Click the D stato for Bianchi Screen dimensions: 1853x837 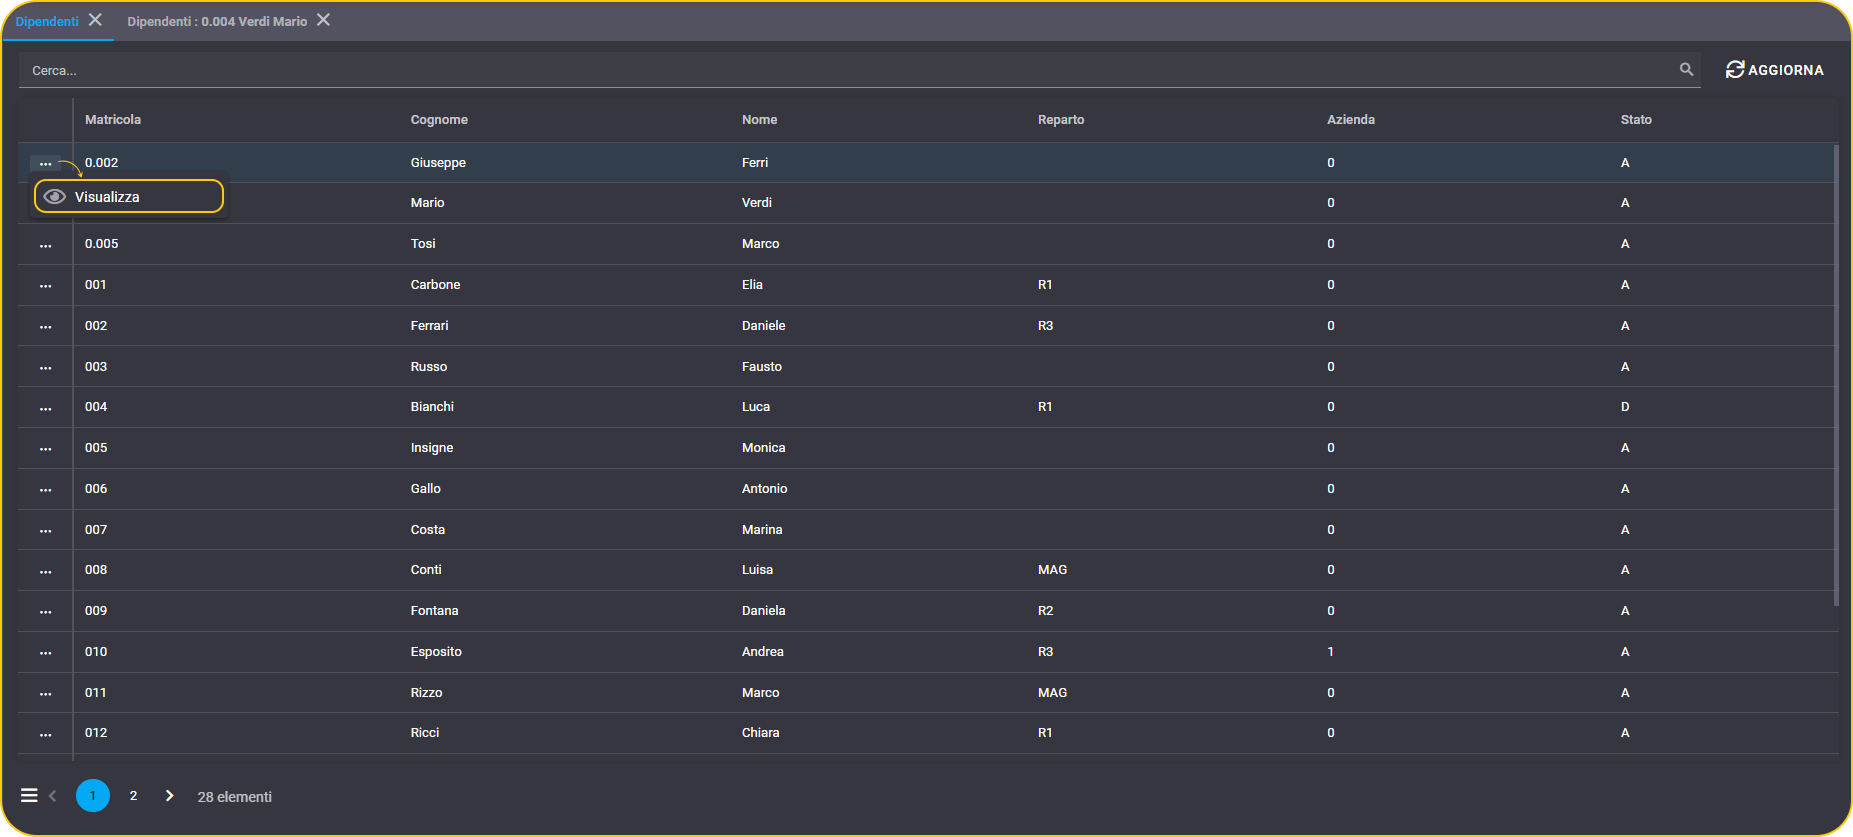tap(1625, 407)
